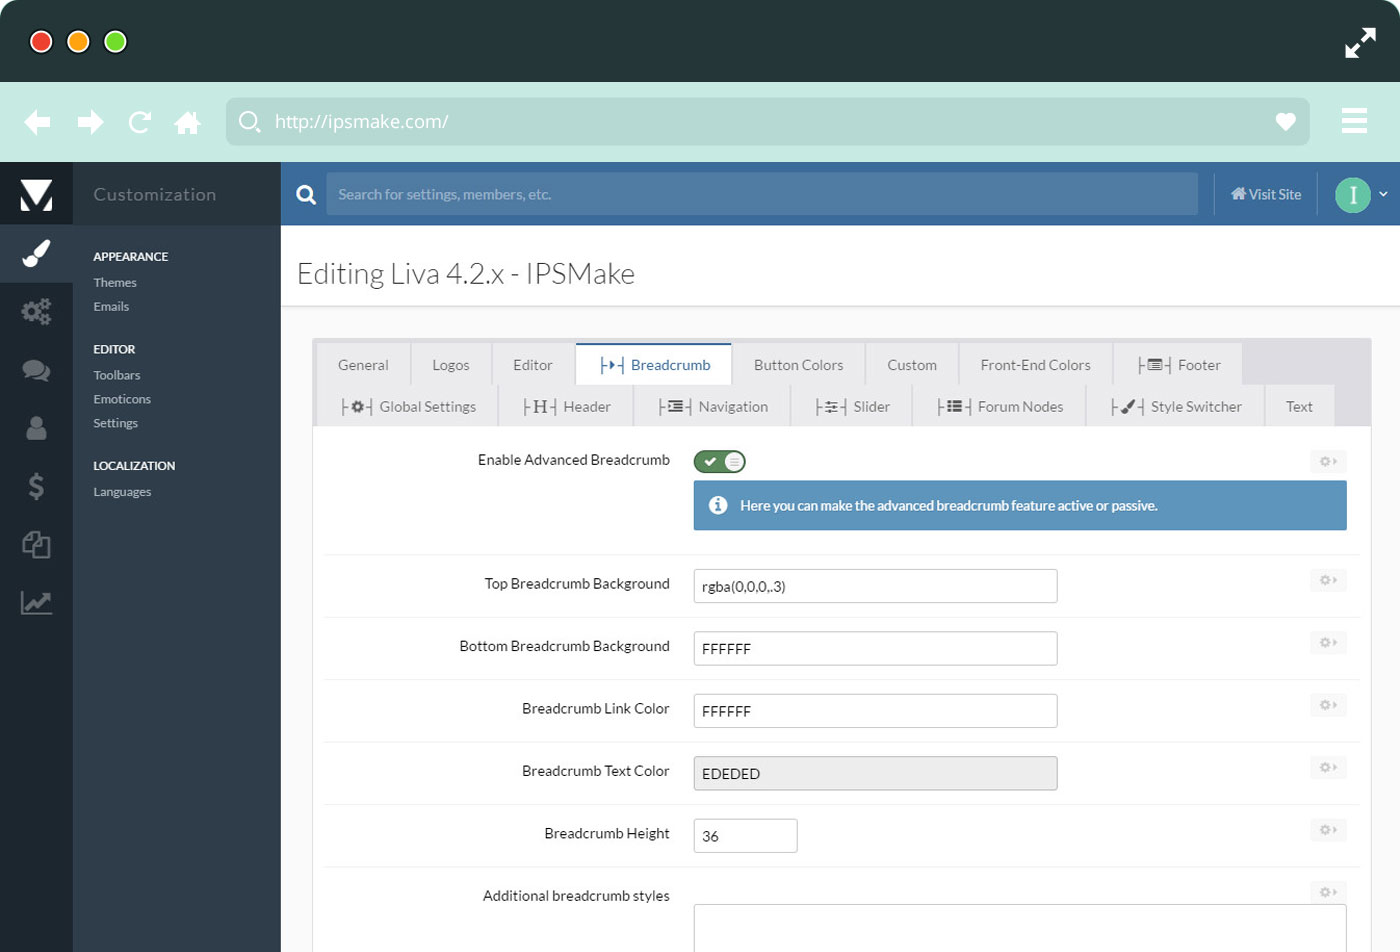Open Themes in the sidebar
Screen dimensions: 1400x952
[x=115, y=282]
